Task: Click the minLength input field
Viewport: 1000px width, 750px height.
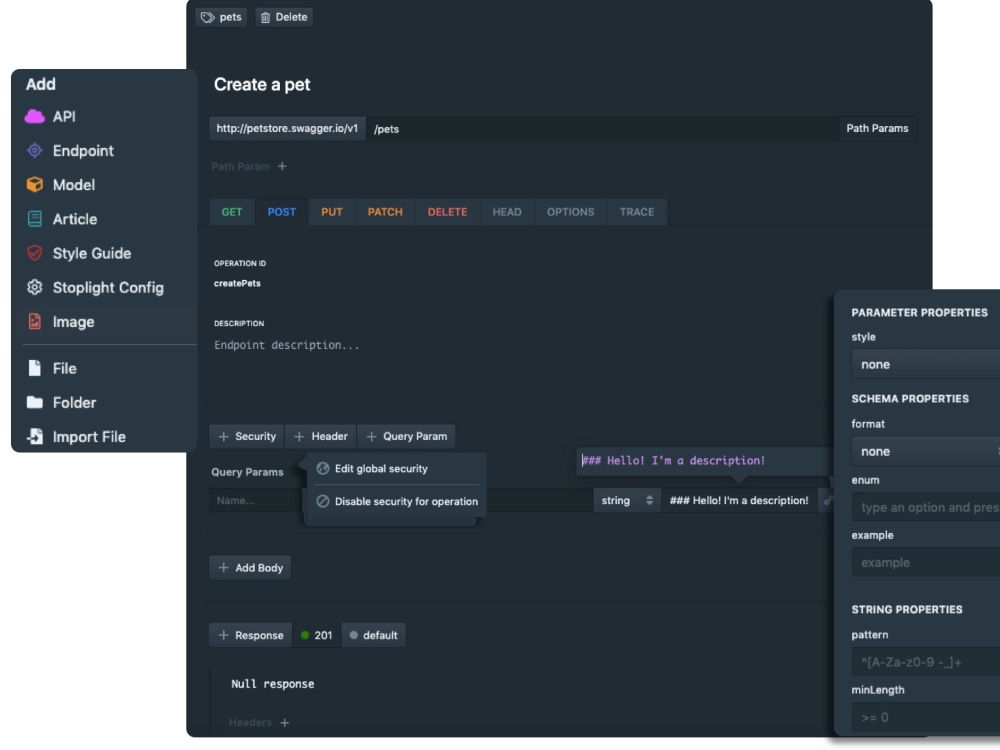Action: 925,717
